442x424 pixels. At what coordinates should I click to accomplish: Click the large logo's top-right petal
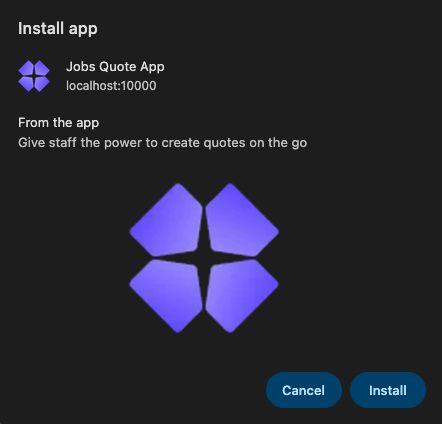point(239,221)
